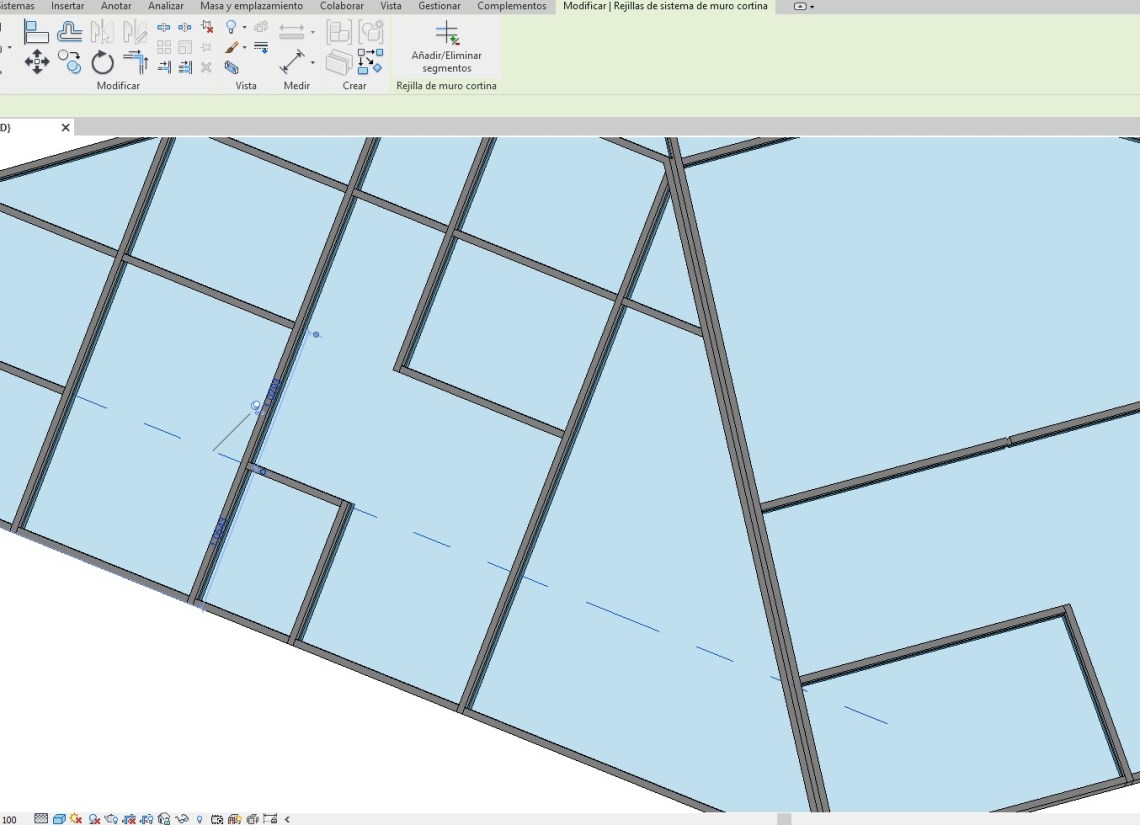Select the Match Type paintbrush tool
1140x825 pixels.
(x=231, y=47)
